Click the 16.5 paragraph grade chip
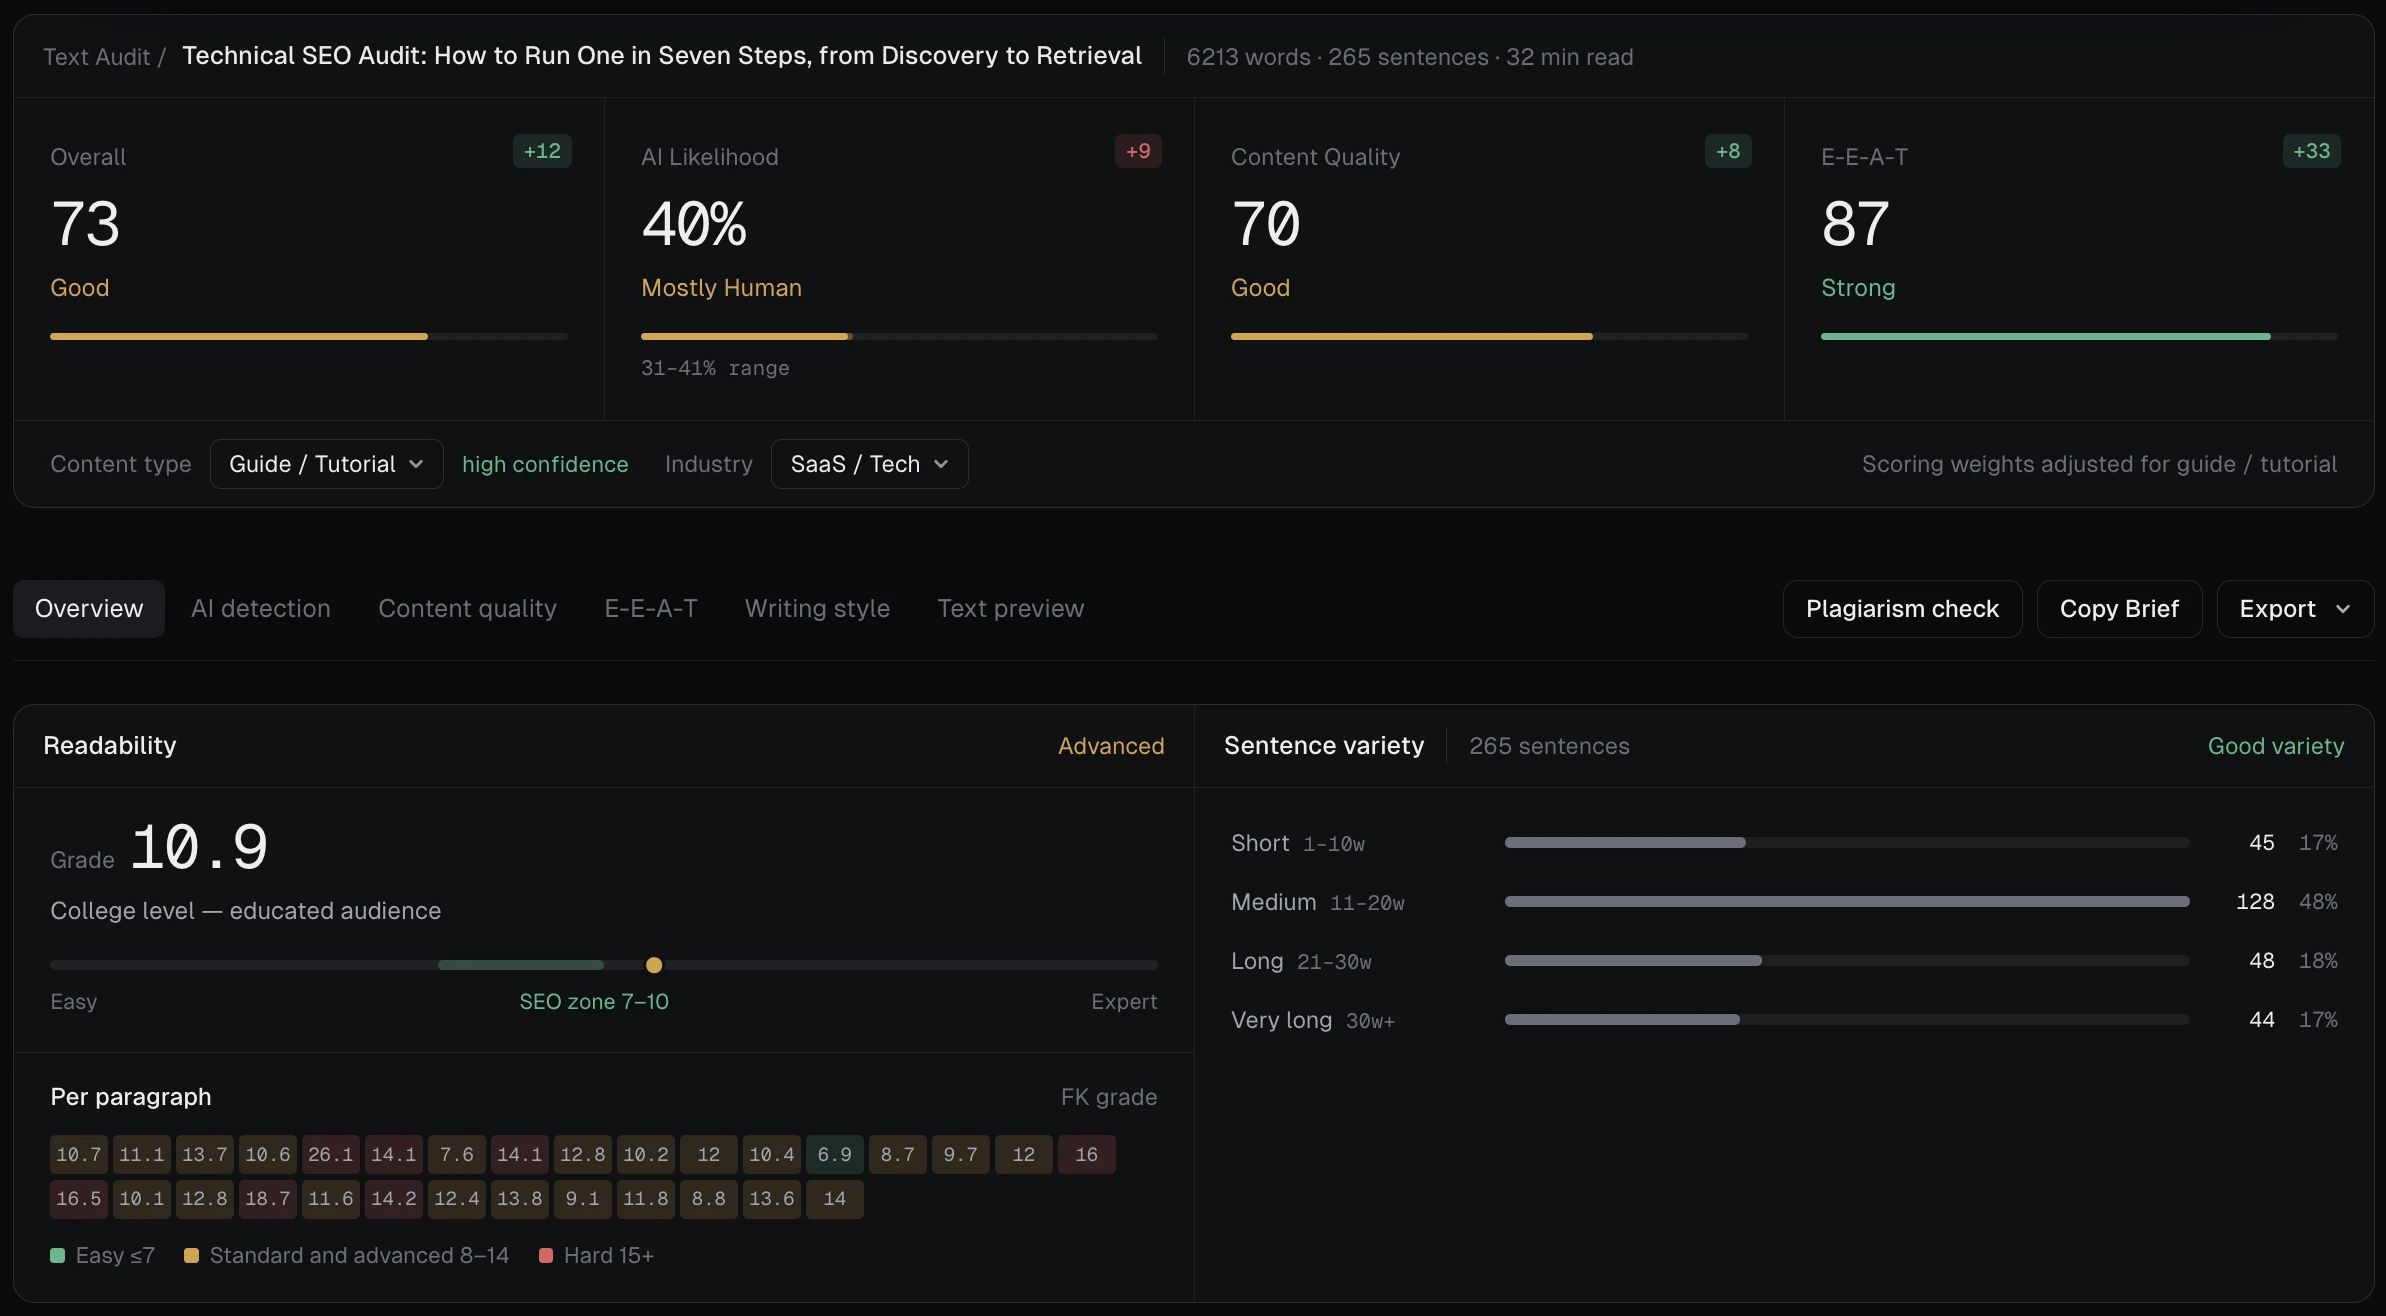2386x1316 pixels. [79, 1199]
